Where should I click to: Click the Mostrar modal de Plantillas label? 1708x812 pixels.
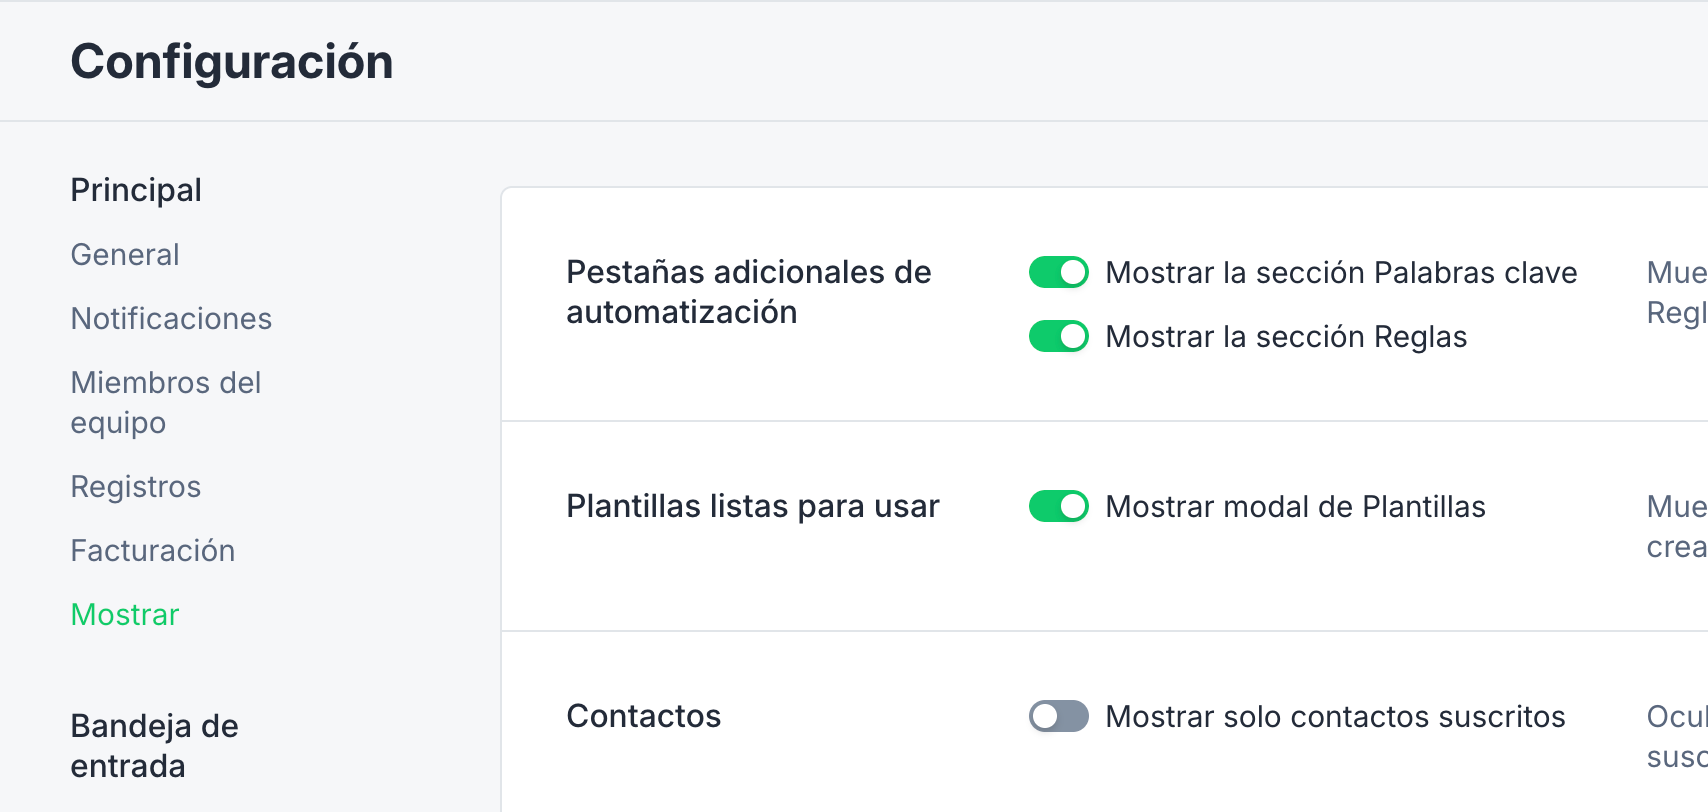click(x=1295, y=507)
